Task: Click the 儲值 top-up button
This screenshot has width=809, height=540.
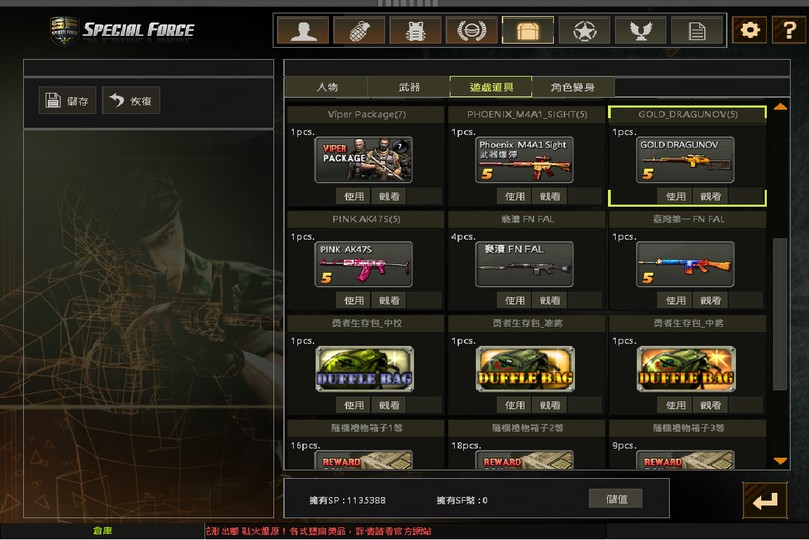Action: pos(616,499)
